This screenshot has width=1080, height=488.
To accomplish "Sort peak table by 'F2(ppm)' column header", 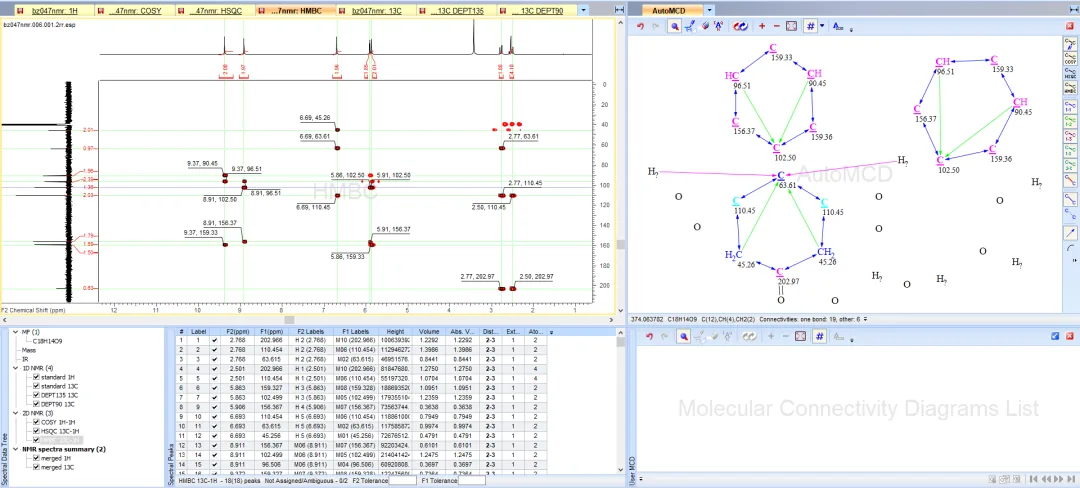I will [238, 332].
